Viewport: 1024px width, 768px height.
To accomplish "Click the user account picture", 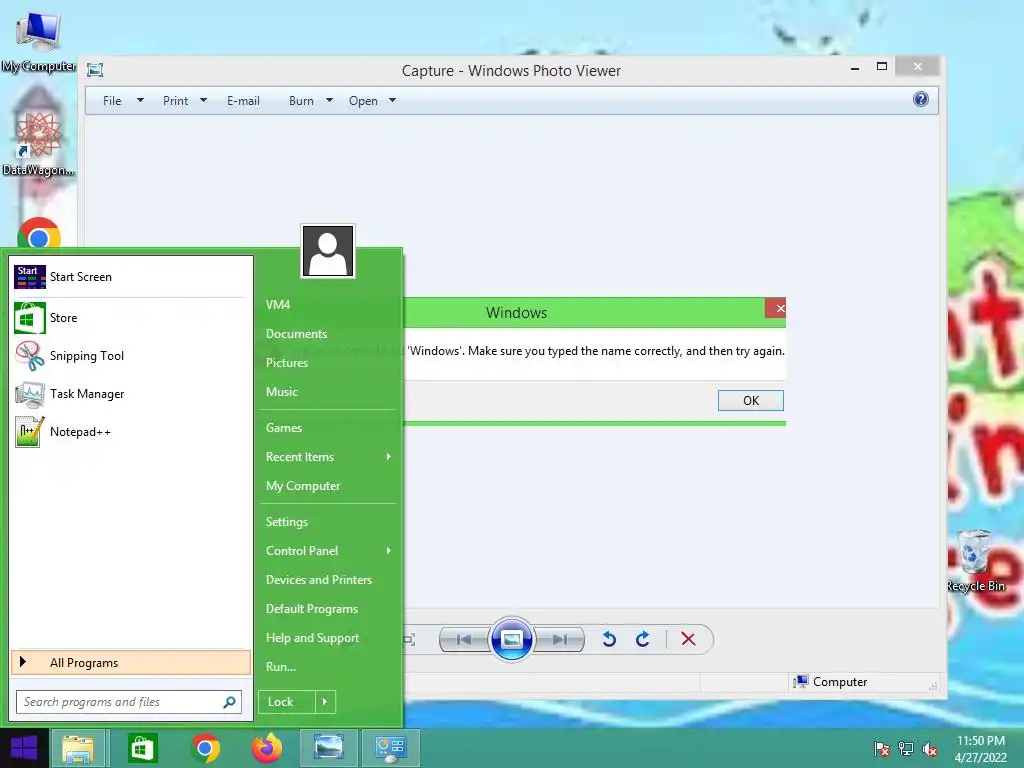I will click(x=328, y=251).
